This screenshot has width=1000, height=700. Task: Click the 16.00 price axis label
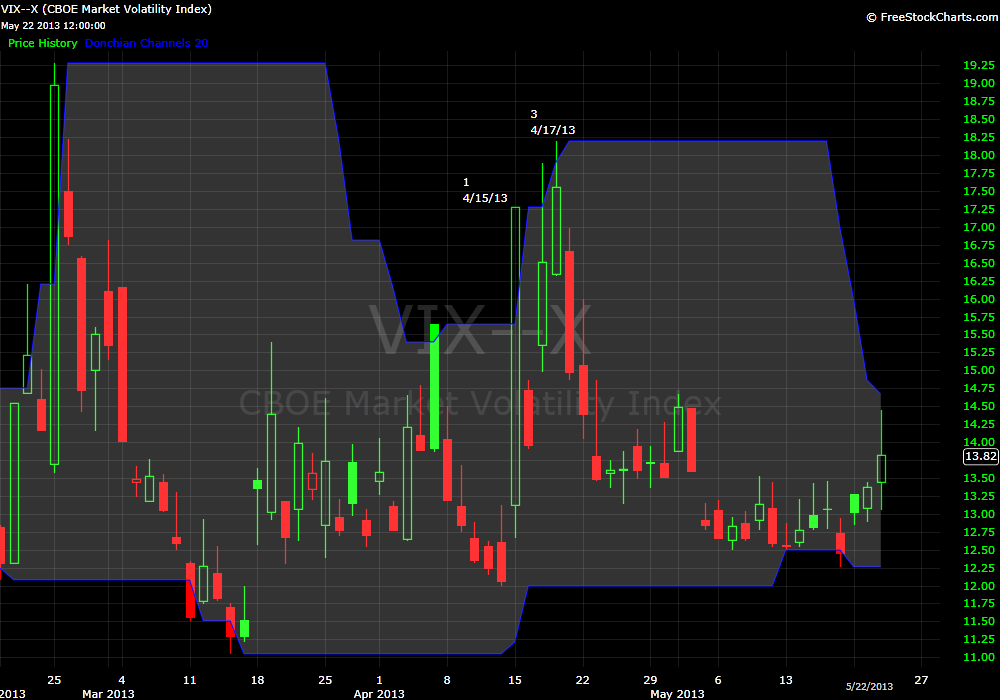[977, 299]
